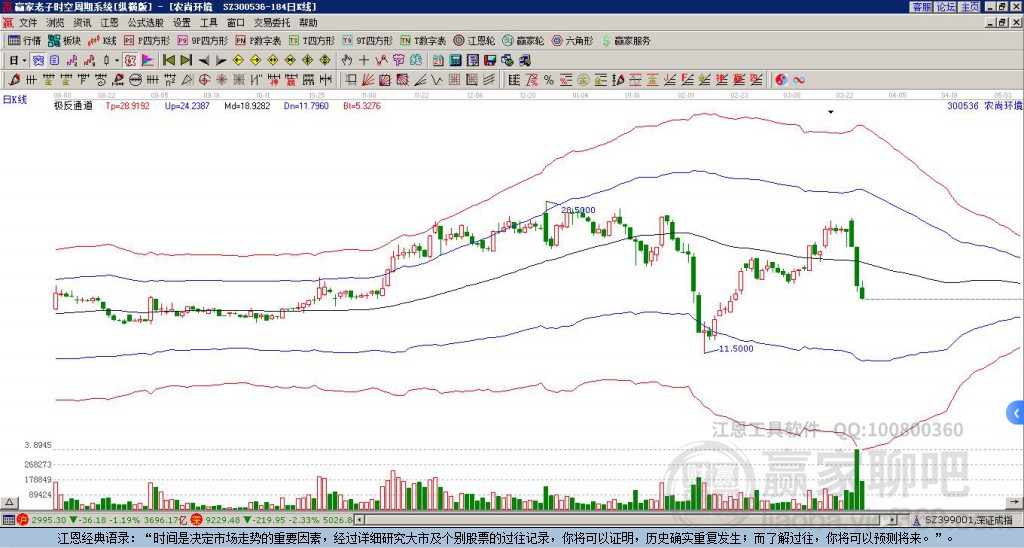This screenshot has height=548, width=1024.
Task: Select the crosshair plus tool
Action: pyautogui.click(x=364, y=61)
